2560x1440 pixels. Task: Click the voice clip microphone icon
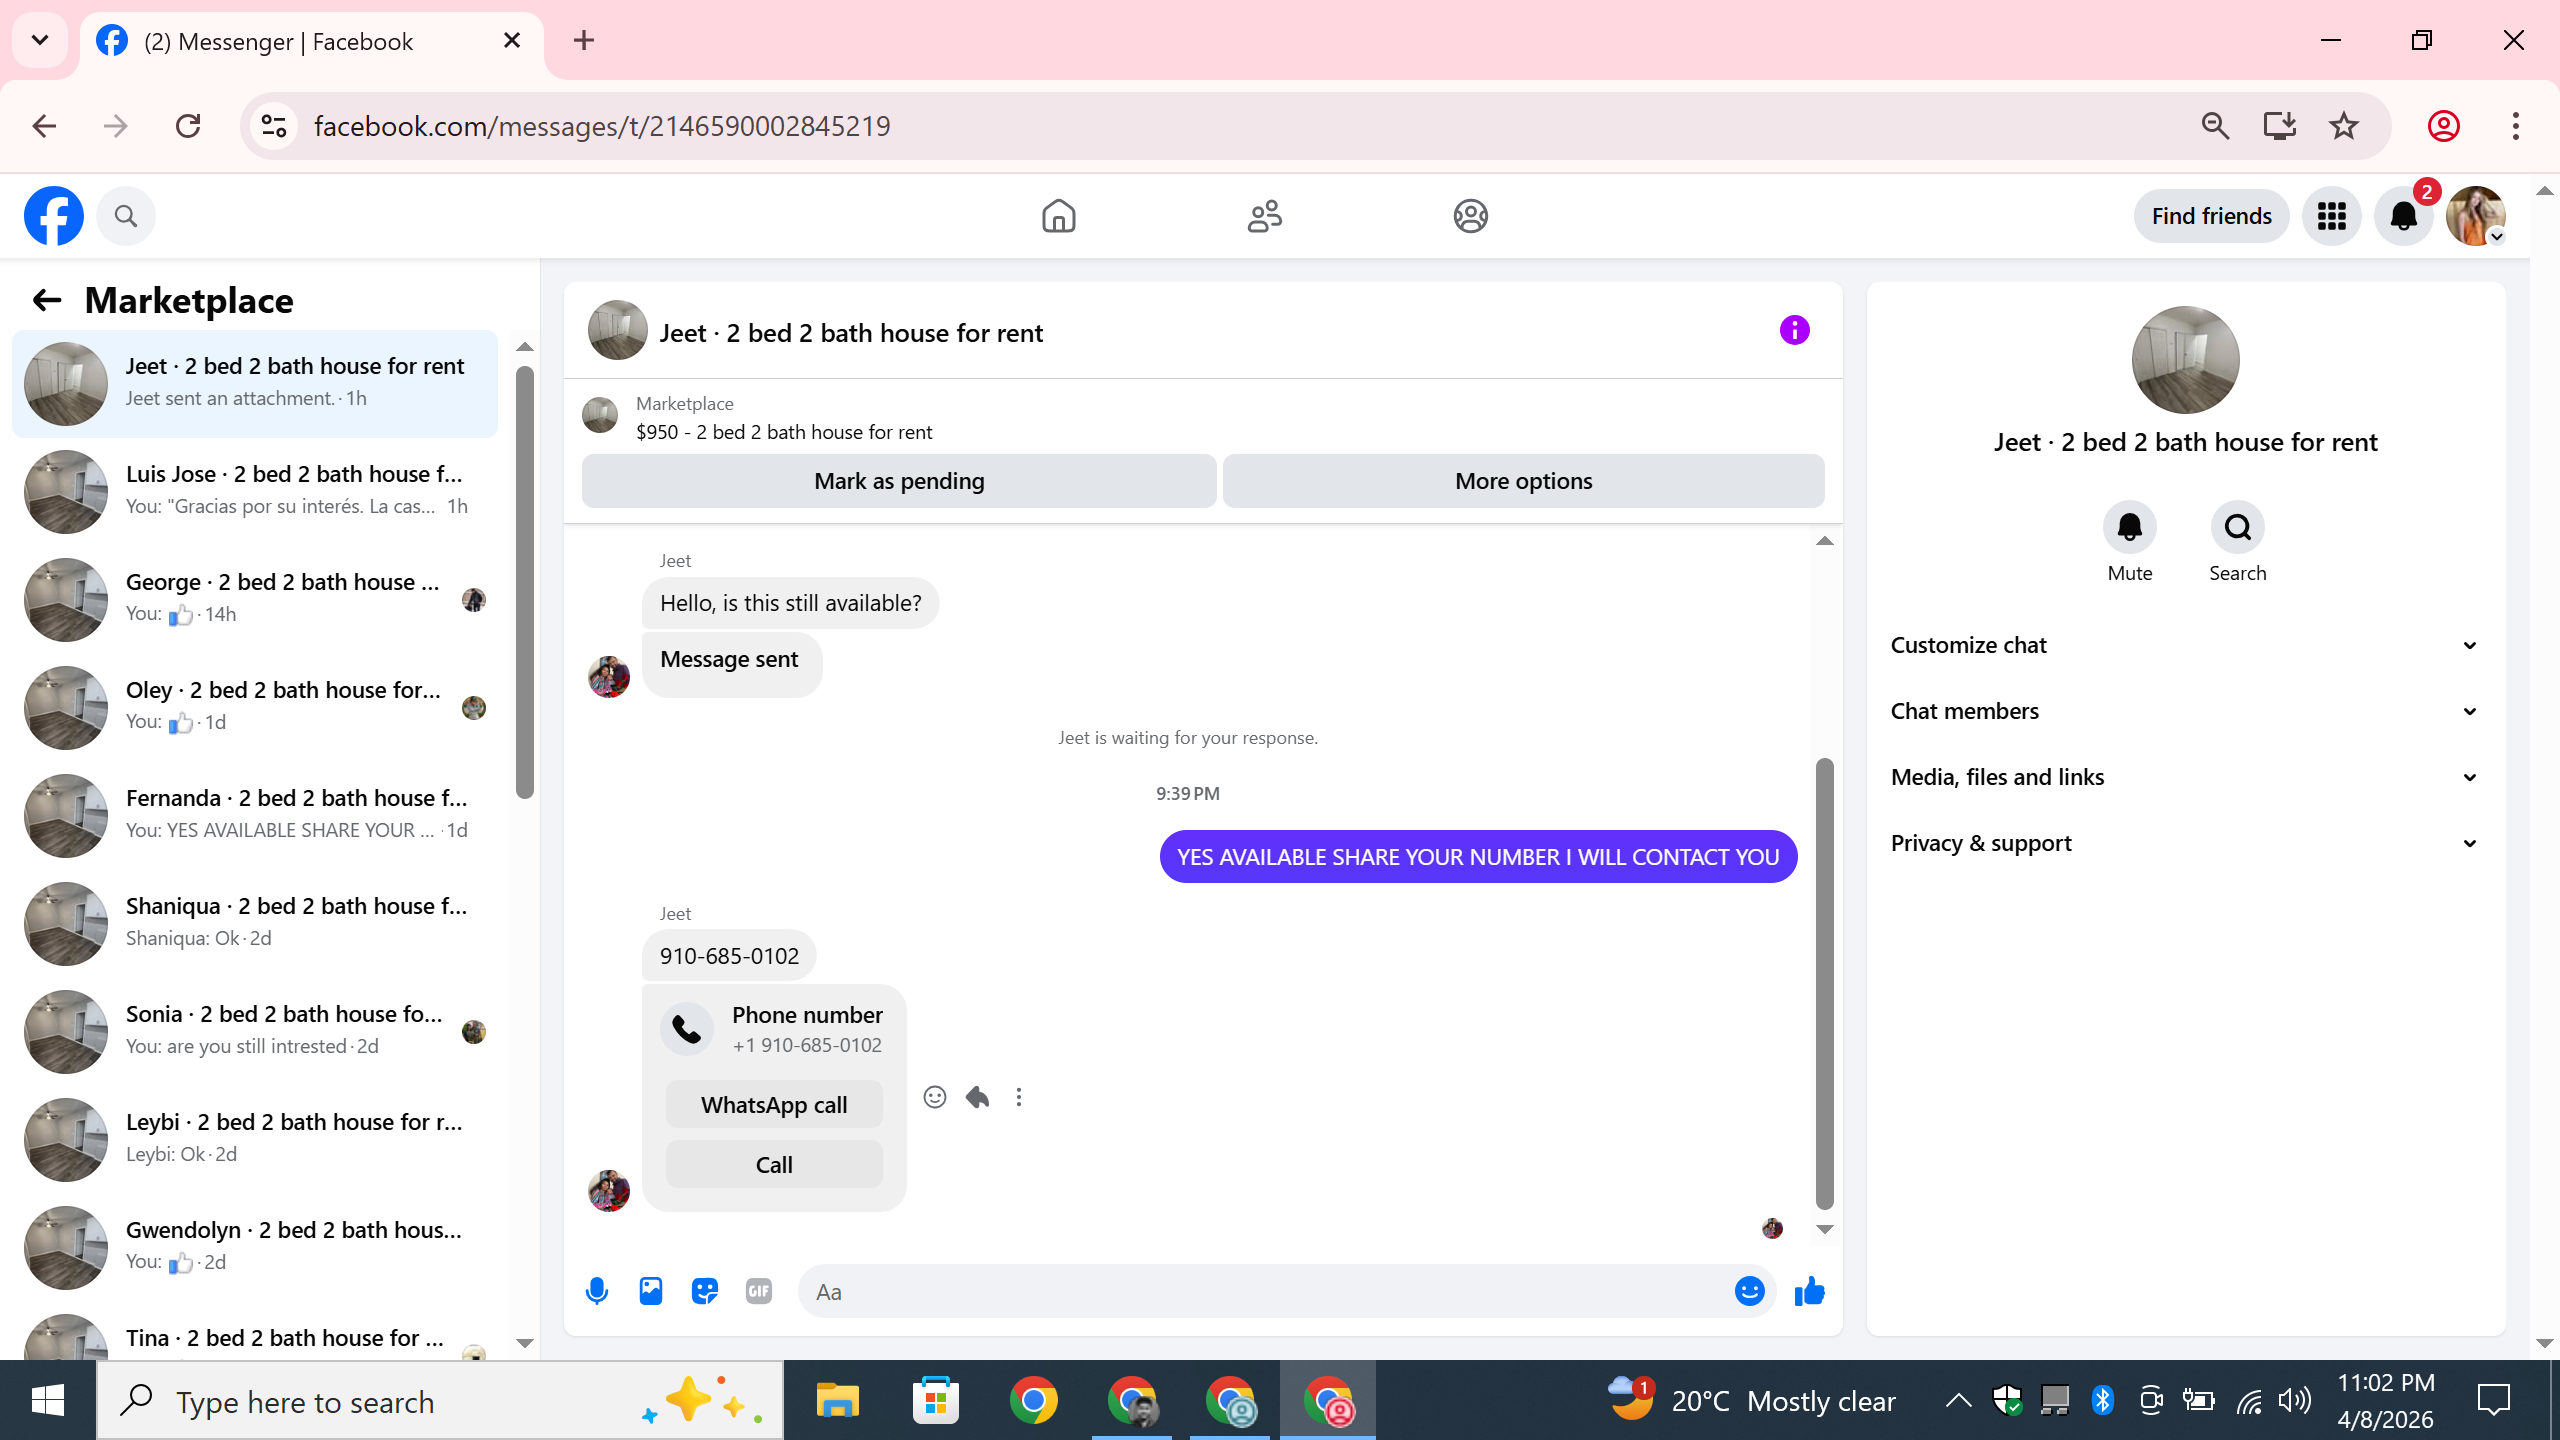[x=597, y=1291]
